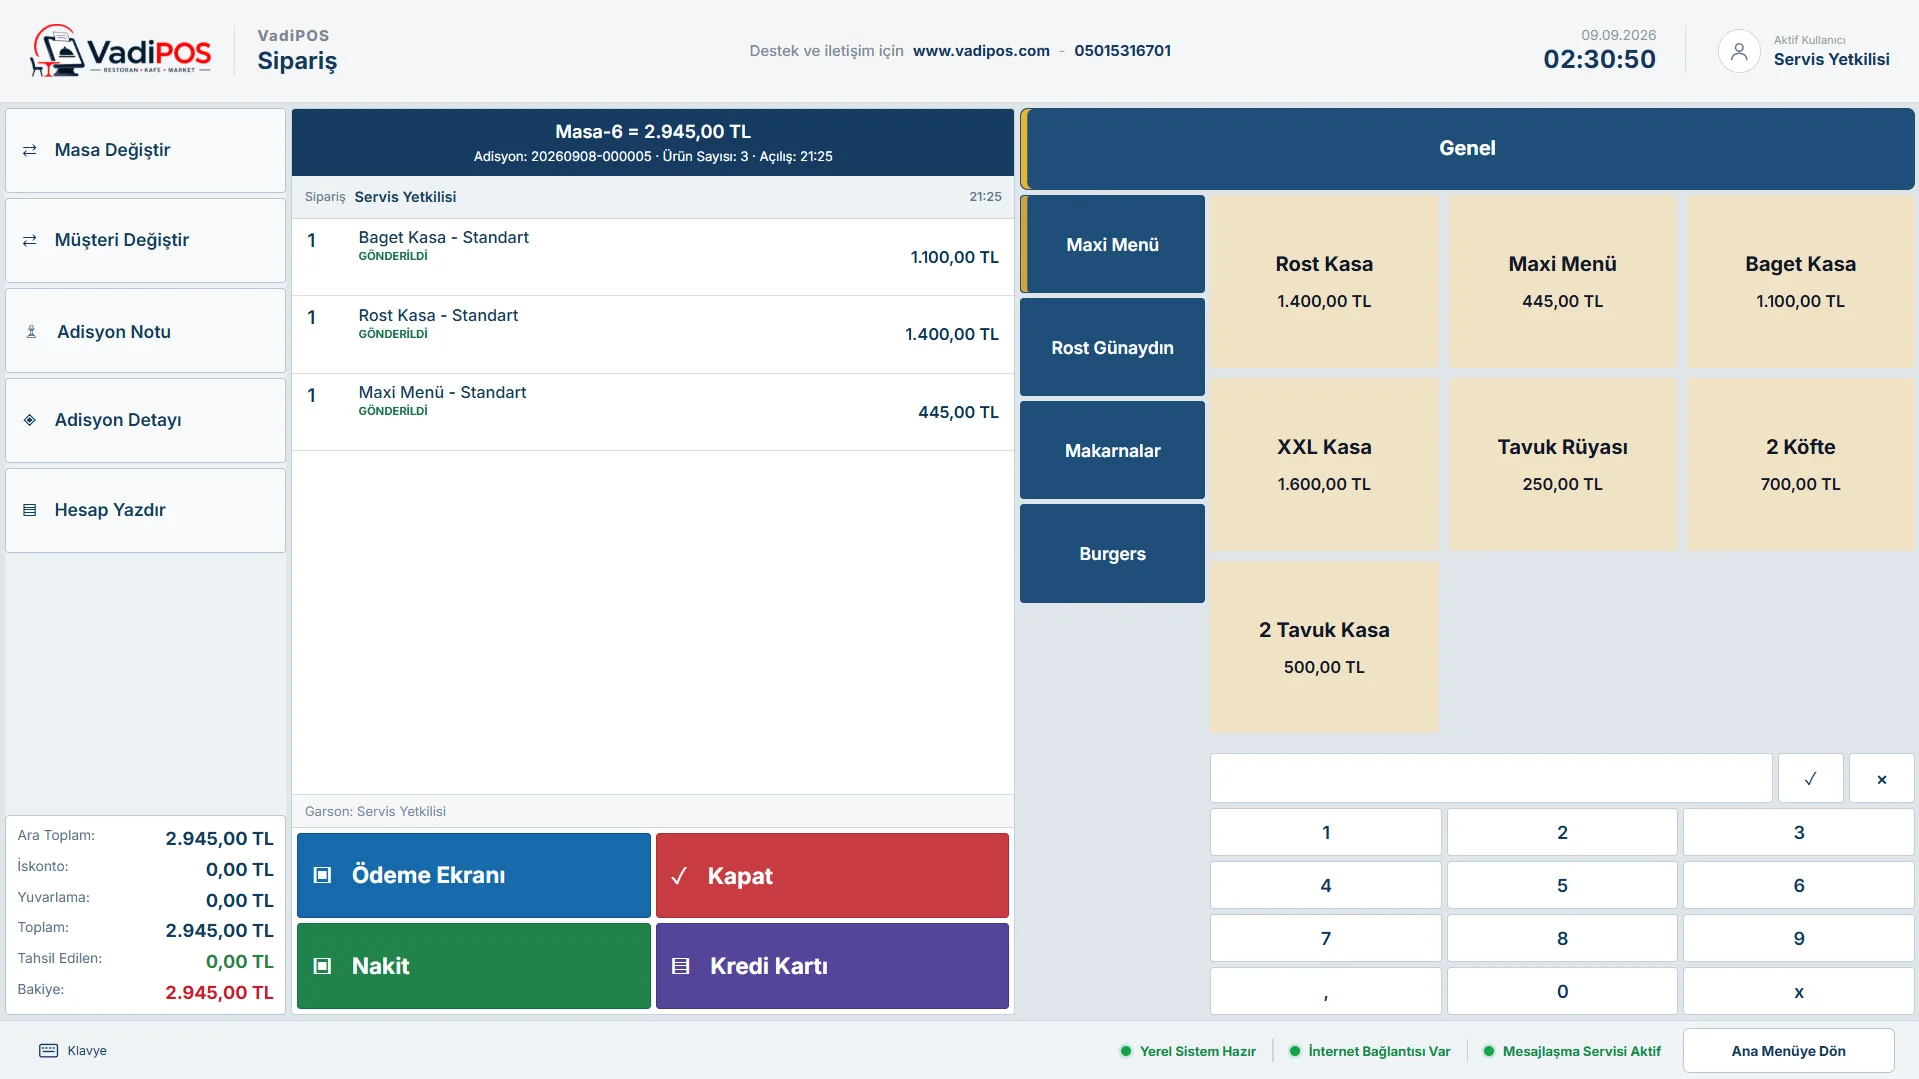Viewport: 1919px width, 1079px height.
Task: Click the Müşteri Değiştir swap icon
Action: (30, 240)
